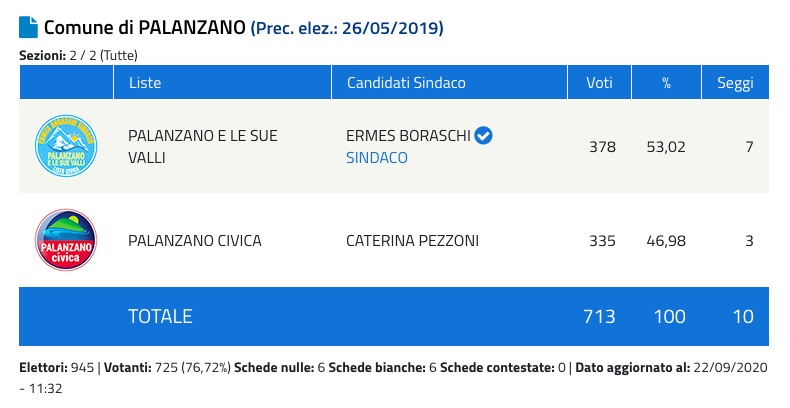Viewport: 790px width, 408px height.
Task: Click the Voti column header
Action: tap(599, 82)
